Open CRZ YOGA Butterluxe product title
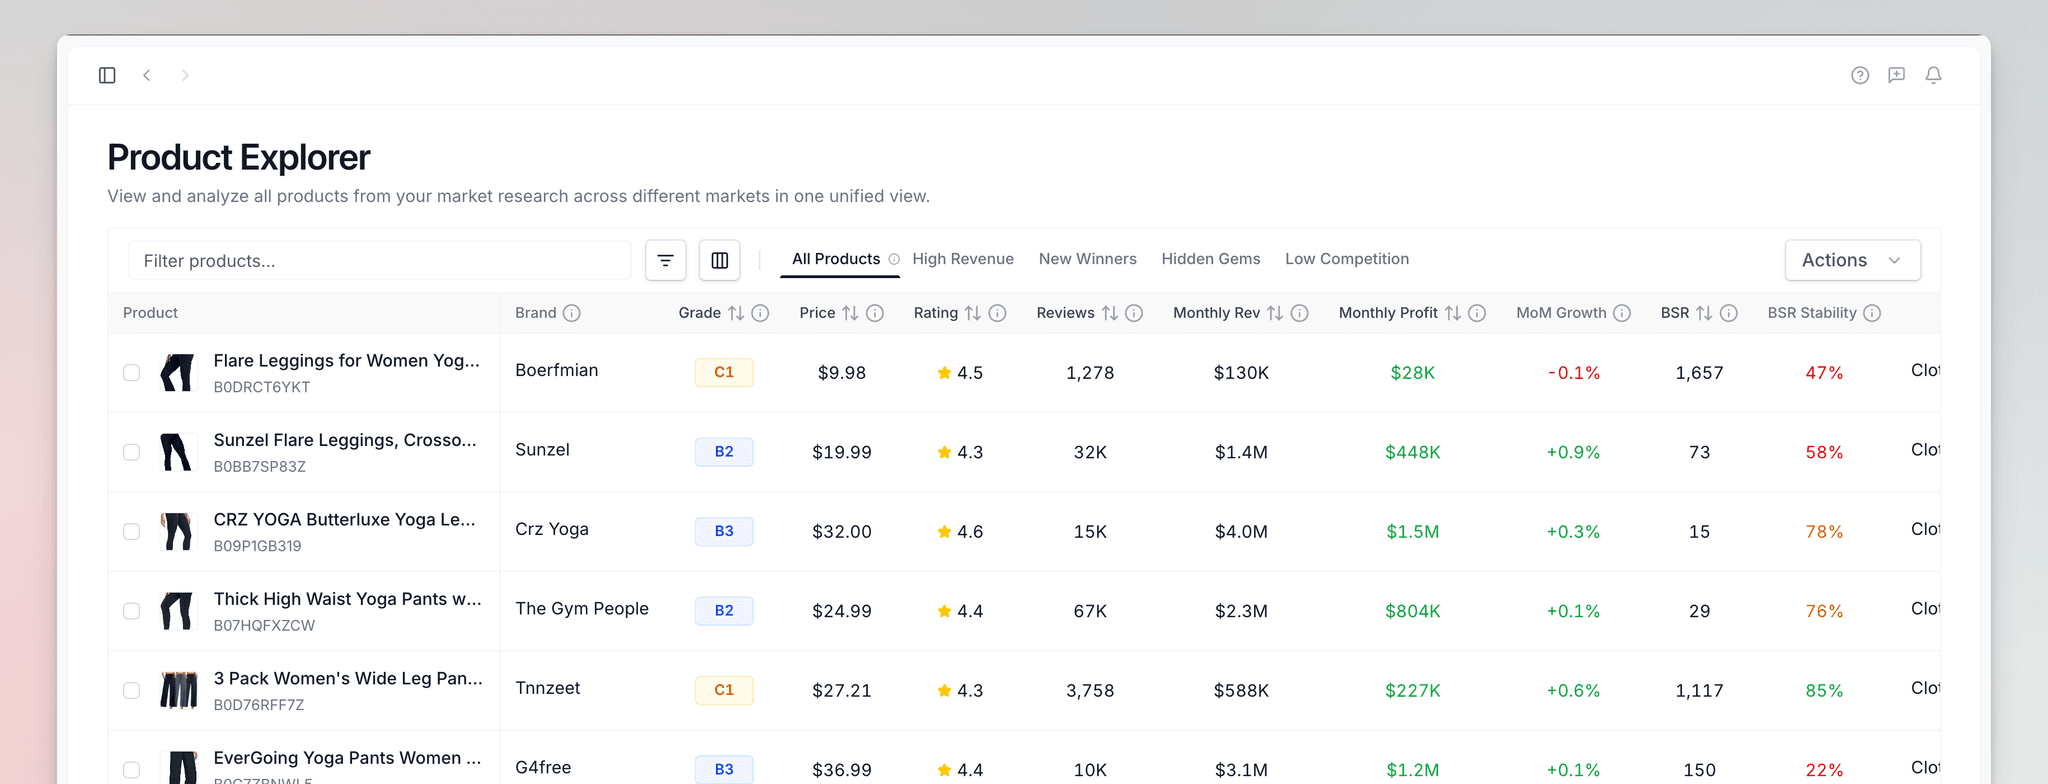The height and width of the screenshot is (784, 2048). (x=344, y=520)
